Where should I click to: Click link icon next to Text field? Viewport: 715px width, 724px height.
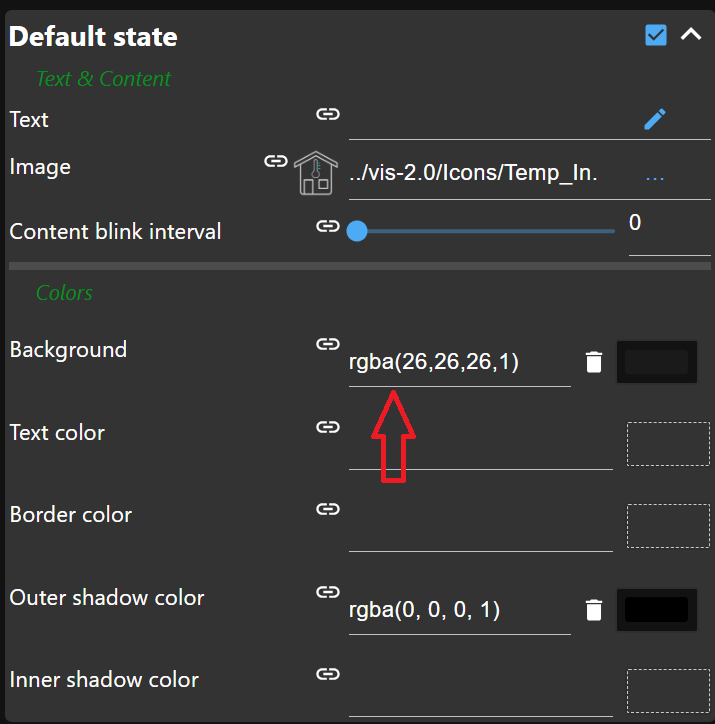[x=327, y=114]
